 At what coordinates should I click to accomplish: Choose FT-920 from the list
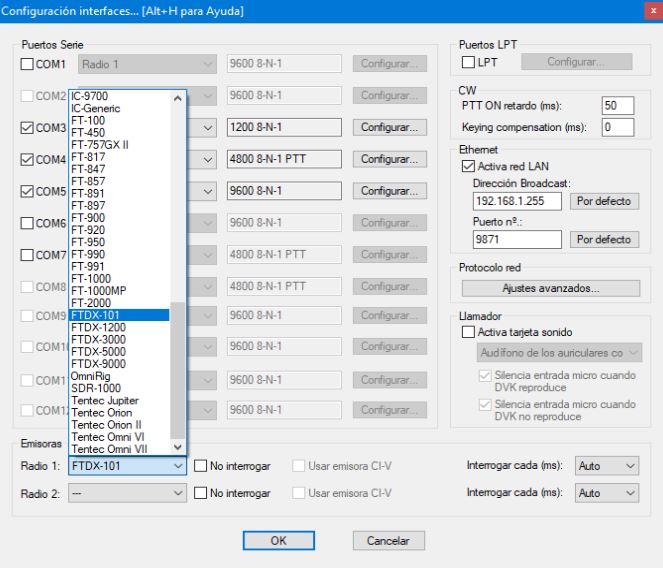pos(120,230)
